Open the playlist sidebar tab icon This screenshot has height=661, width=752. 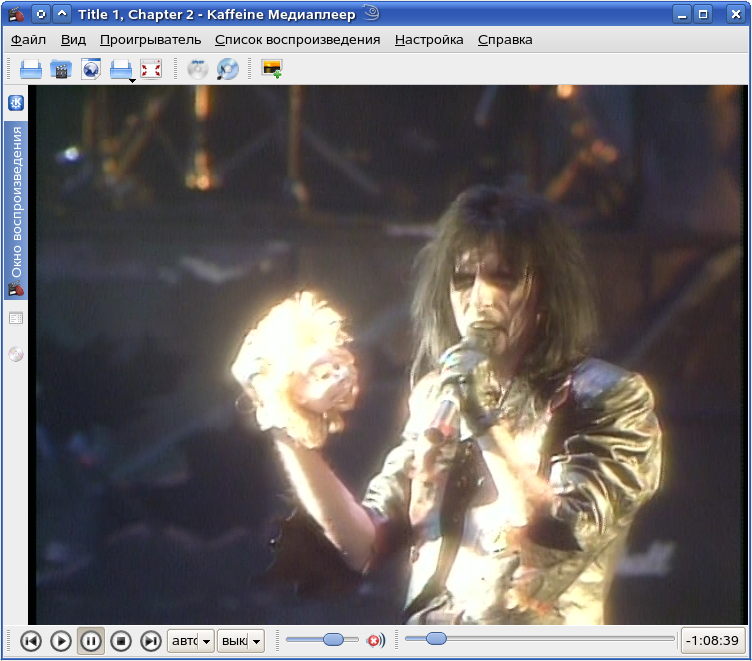tap(16, 318)
